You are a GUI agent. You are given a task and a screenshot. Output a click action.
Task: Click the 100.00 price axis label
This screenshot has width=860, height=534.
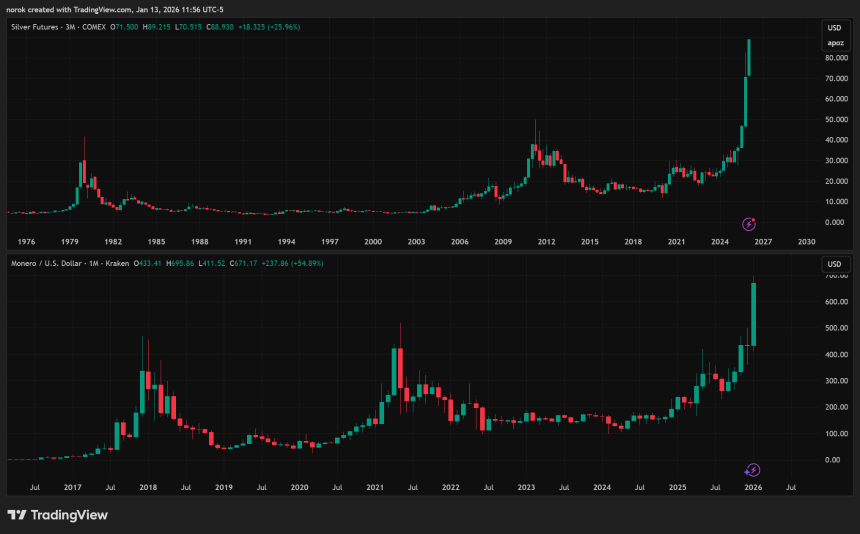pos(836,434)
